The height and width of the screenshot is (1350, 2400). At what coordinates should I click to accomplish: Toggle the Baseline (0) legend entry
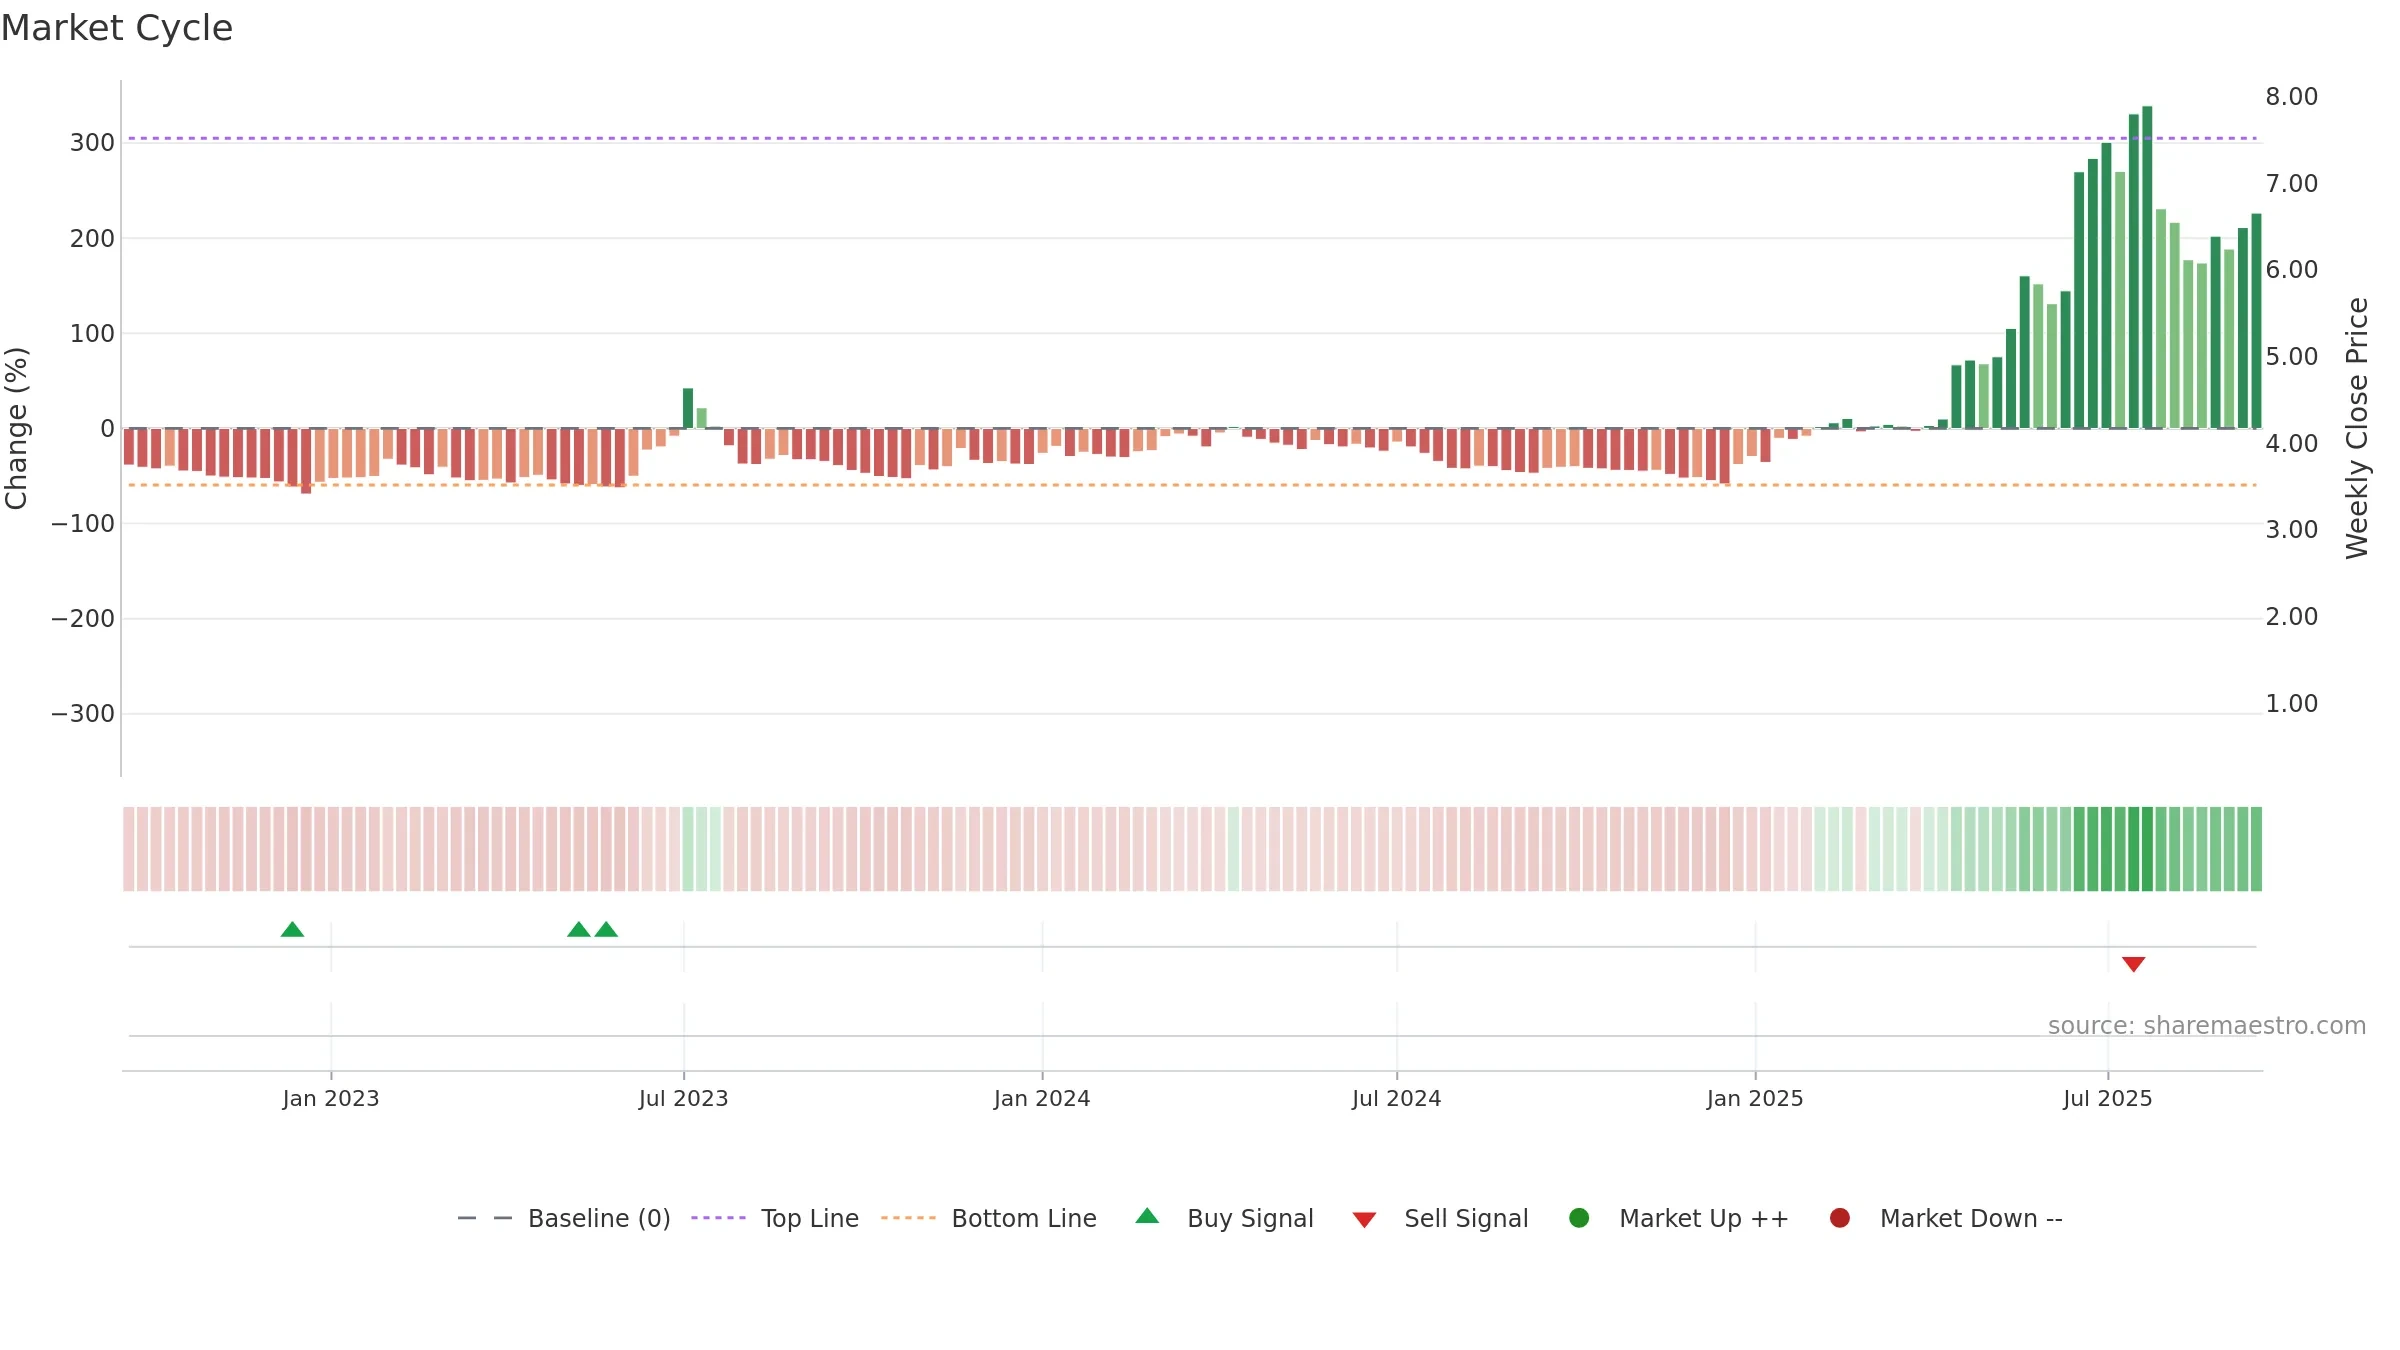pyautogui.click(x=564, y=1218)
